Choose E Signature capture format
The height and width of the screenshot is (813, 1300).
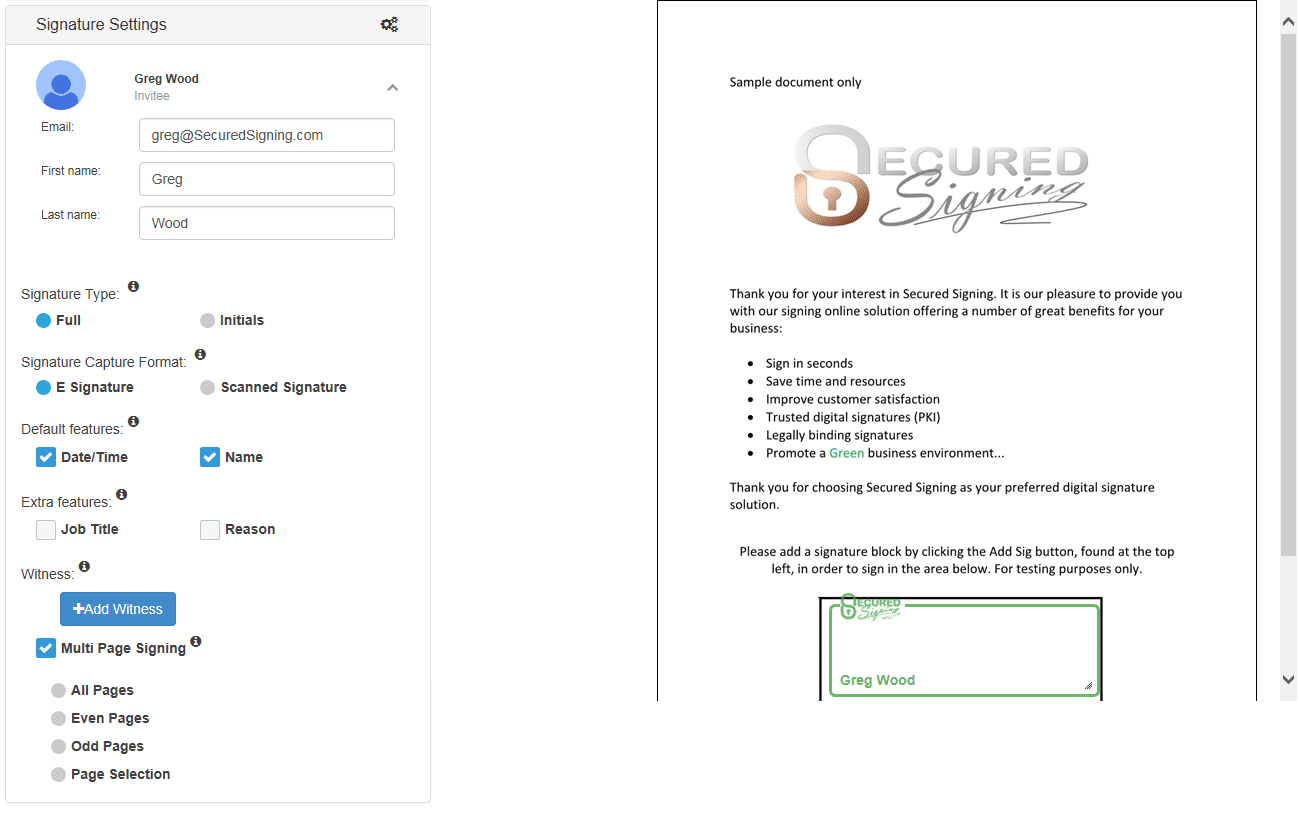(43, 388)
